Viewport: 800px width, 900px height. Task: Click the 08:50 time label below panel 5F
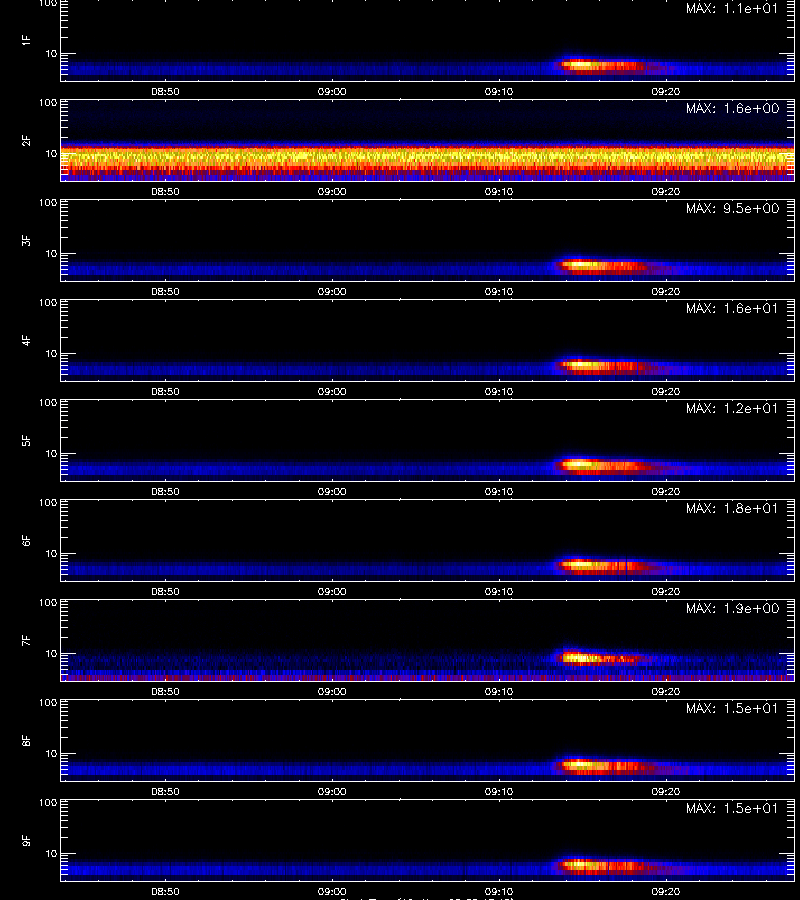coord(165,491)
